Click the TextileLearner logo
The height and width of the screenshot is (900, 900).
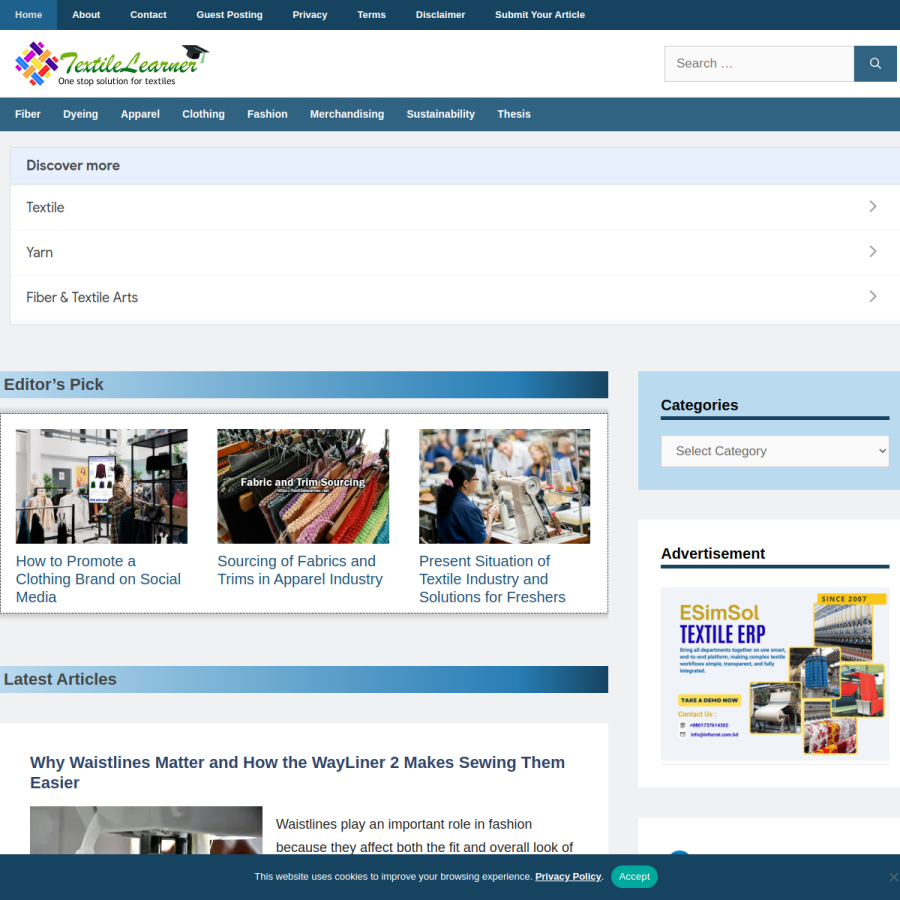(112, 64)
